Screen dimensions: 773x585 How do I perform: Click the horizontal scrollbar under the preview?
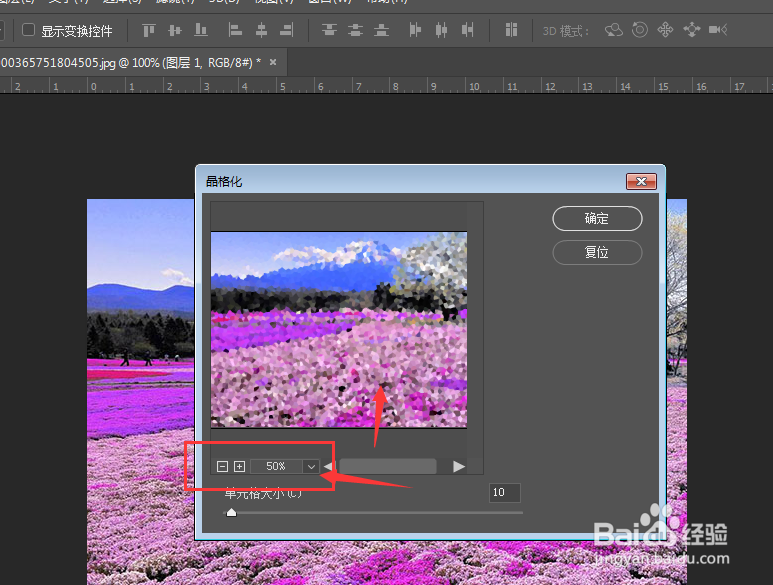click(388, 466)
